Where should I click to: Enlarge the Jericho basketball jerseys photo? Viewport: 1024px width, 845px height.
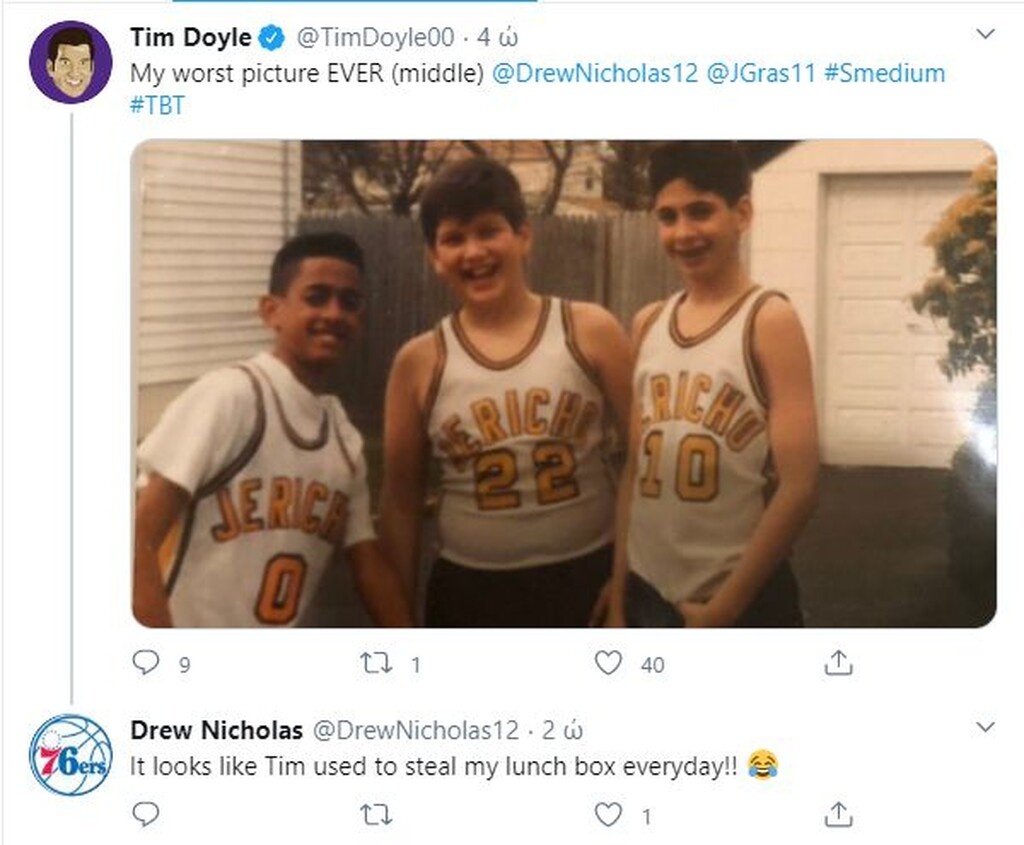(x=563, y=384)
